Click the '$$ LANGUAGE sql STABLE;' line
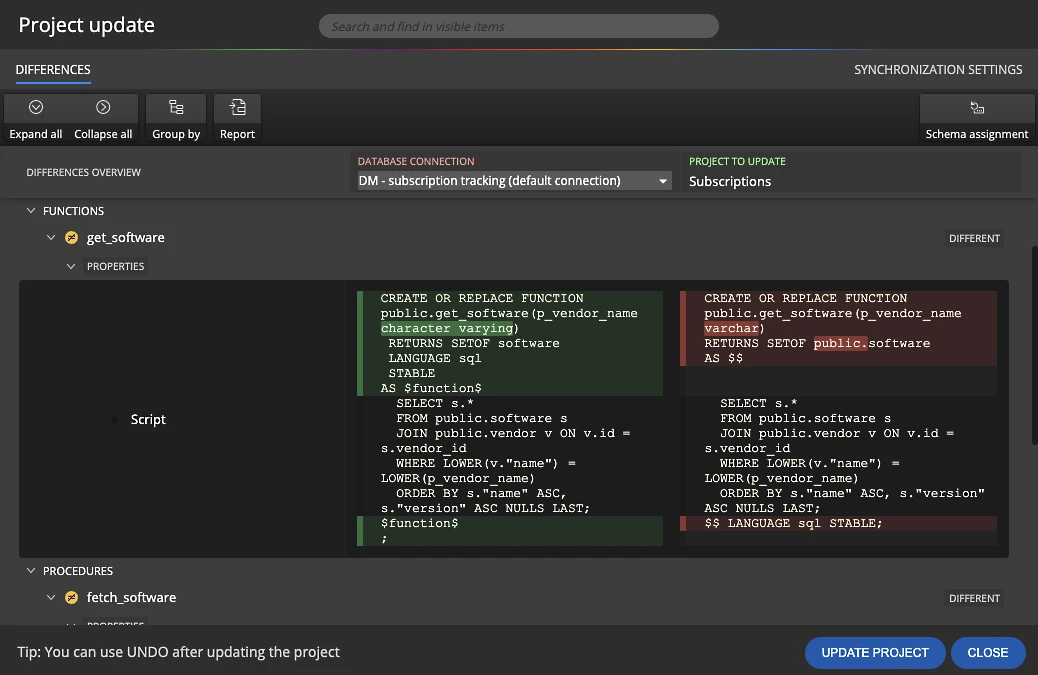Screen dimensions: 1038x675 pyautogui.click(x=793, y=523)
